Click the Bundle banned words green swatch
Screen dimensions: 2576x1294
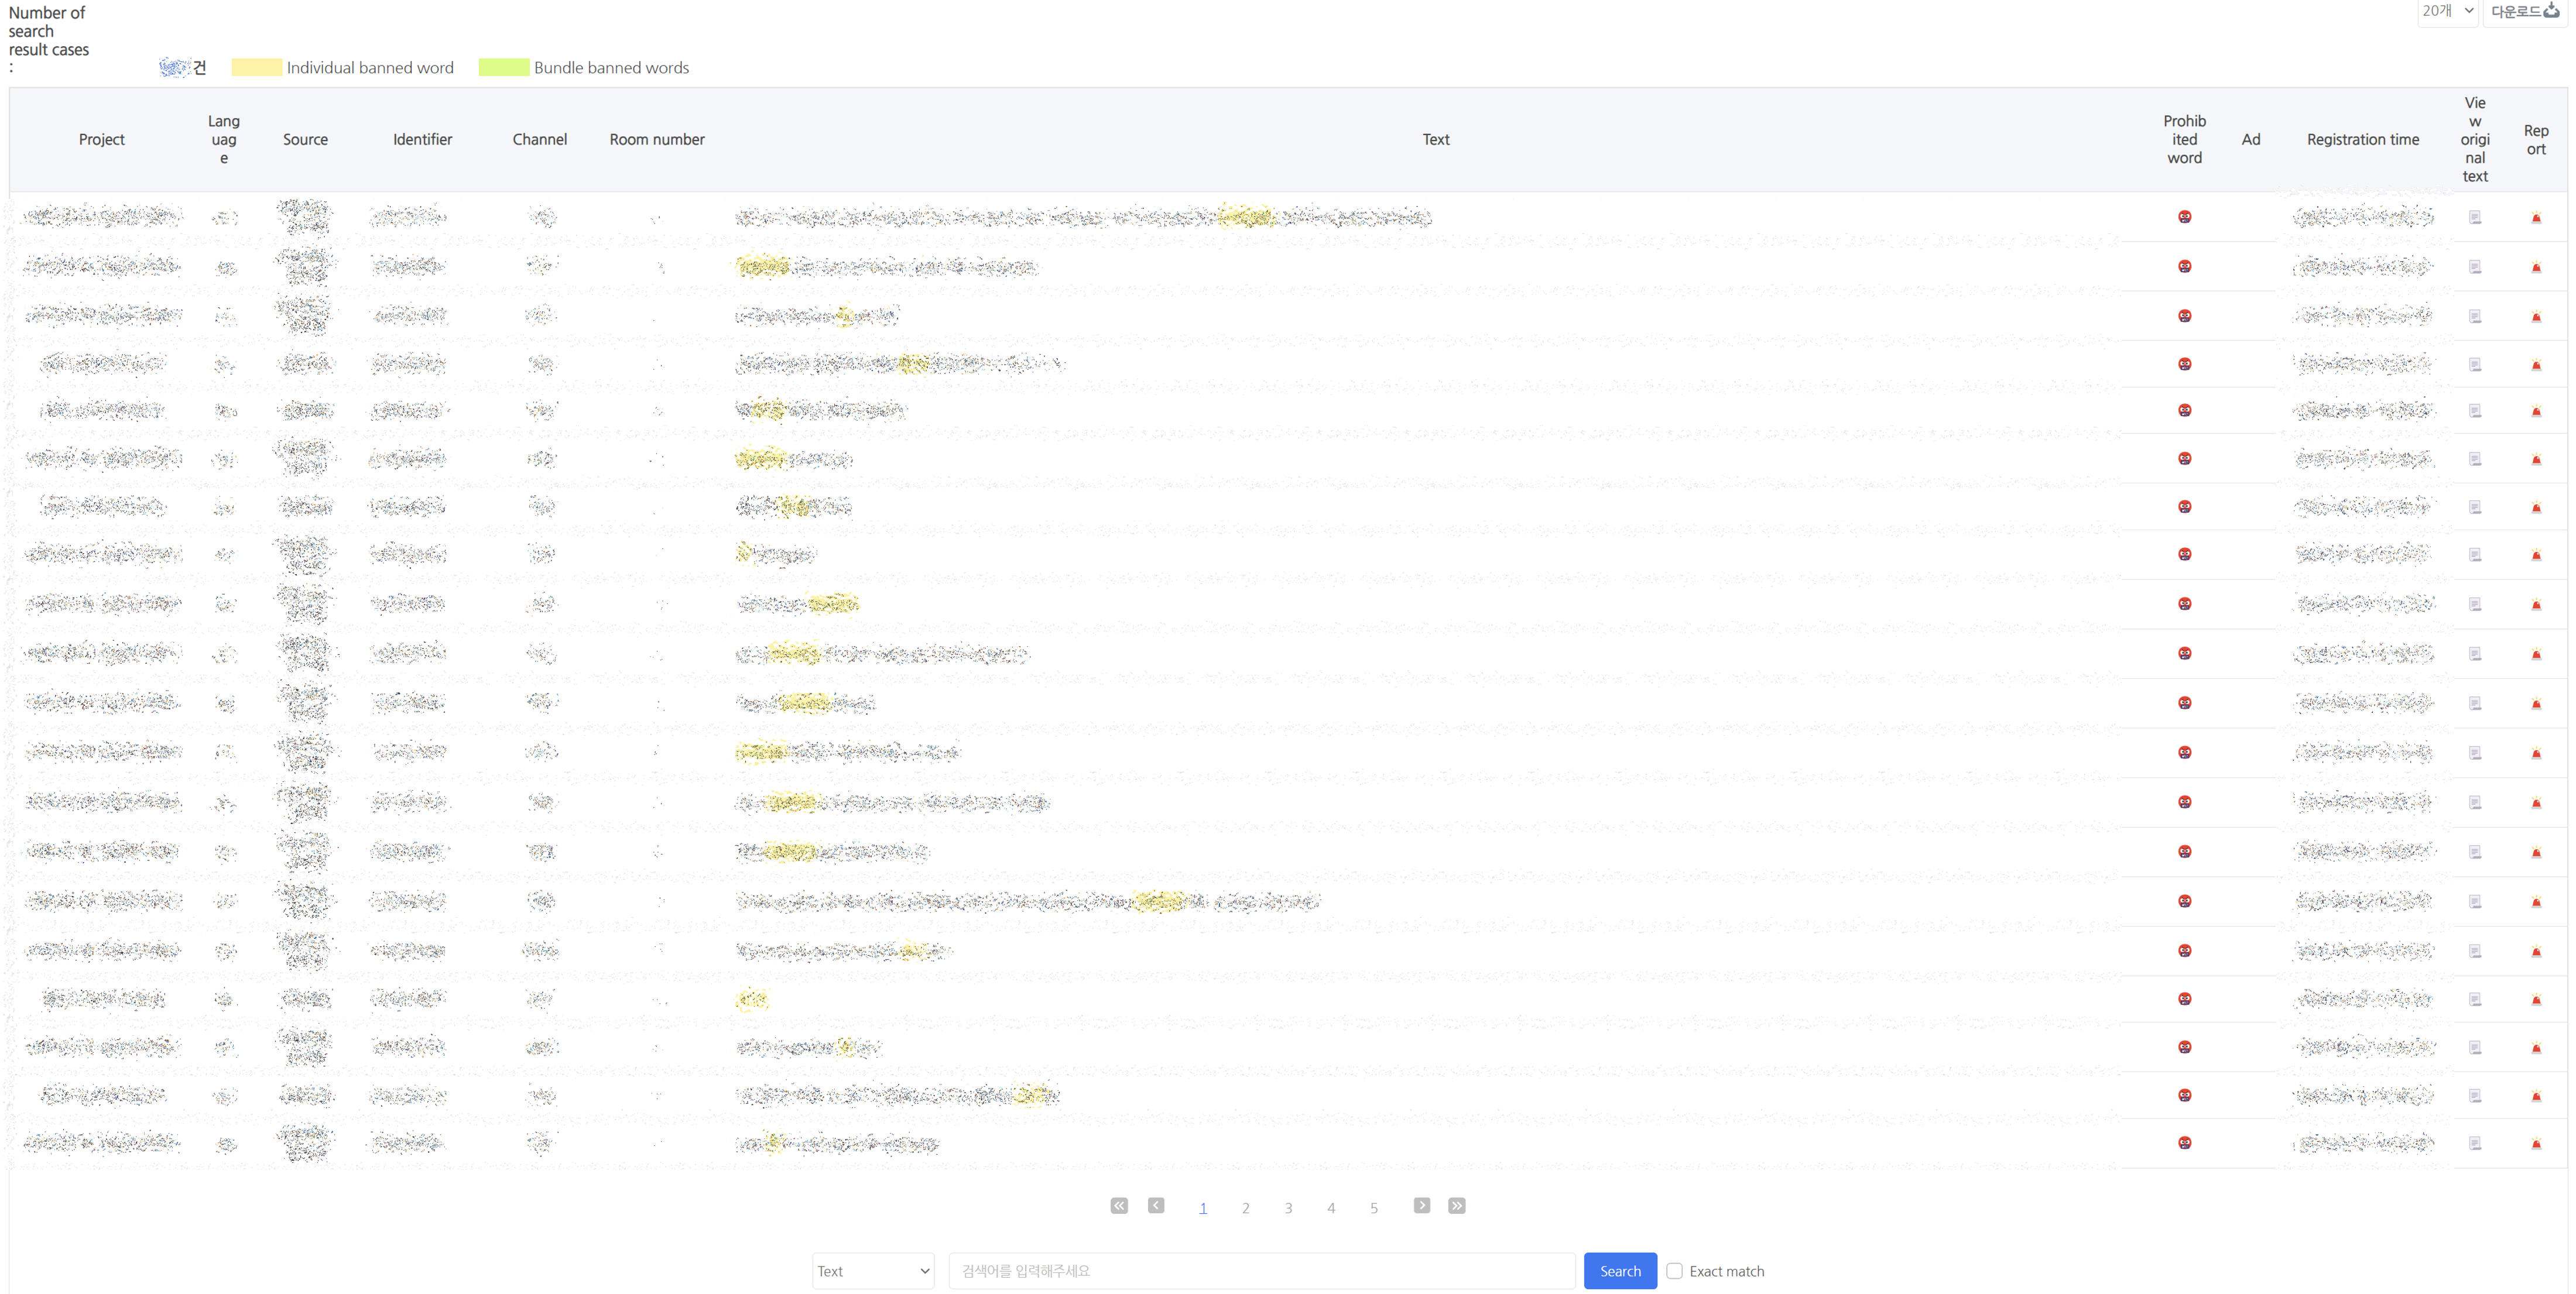(x=504, y=67)
